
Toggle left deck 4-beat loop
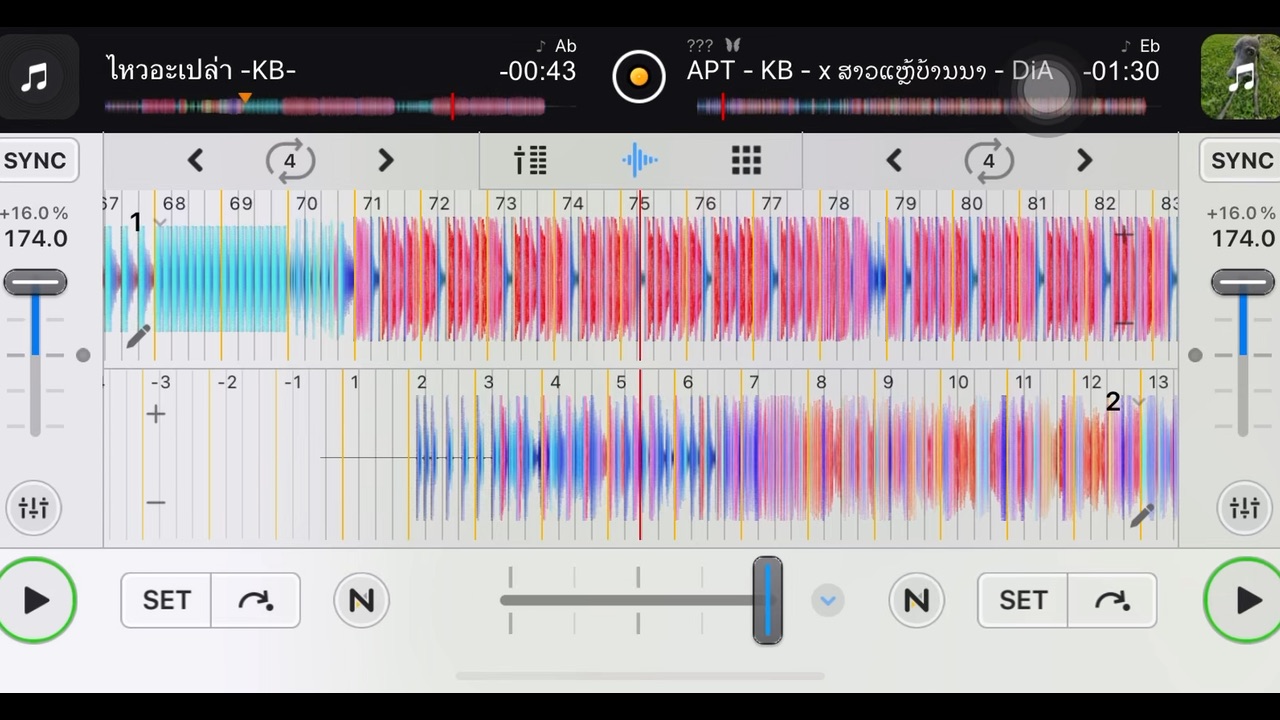(290, 160)
